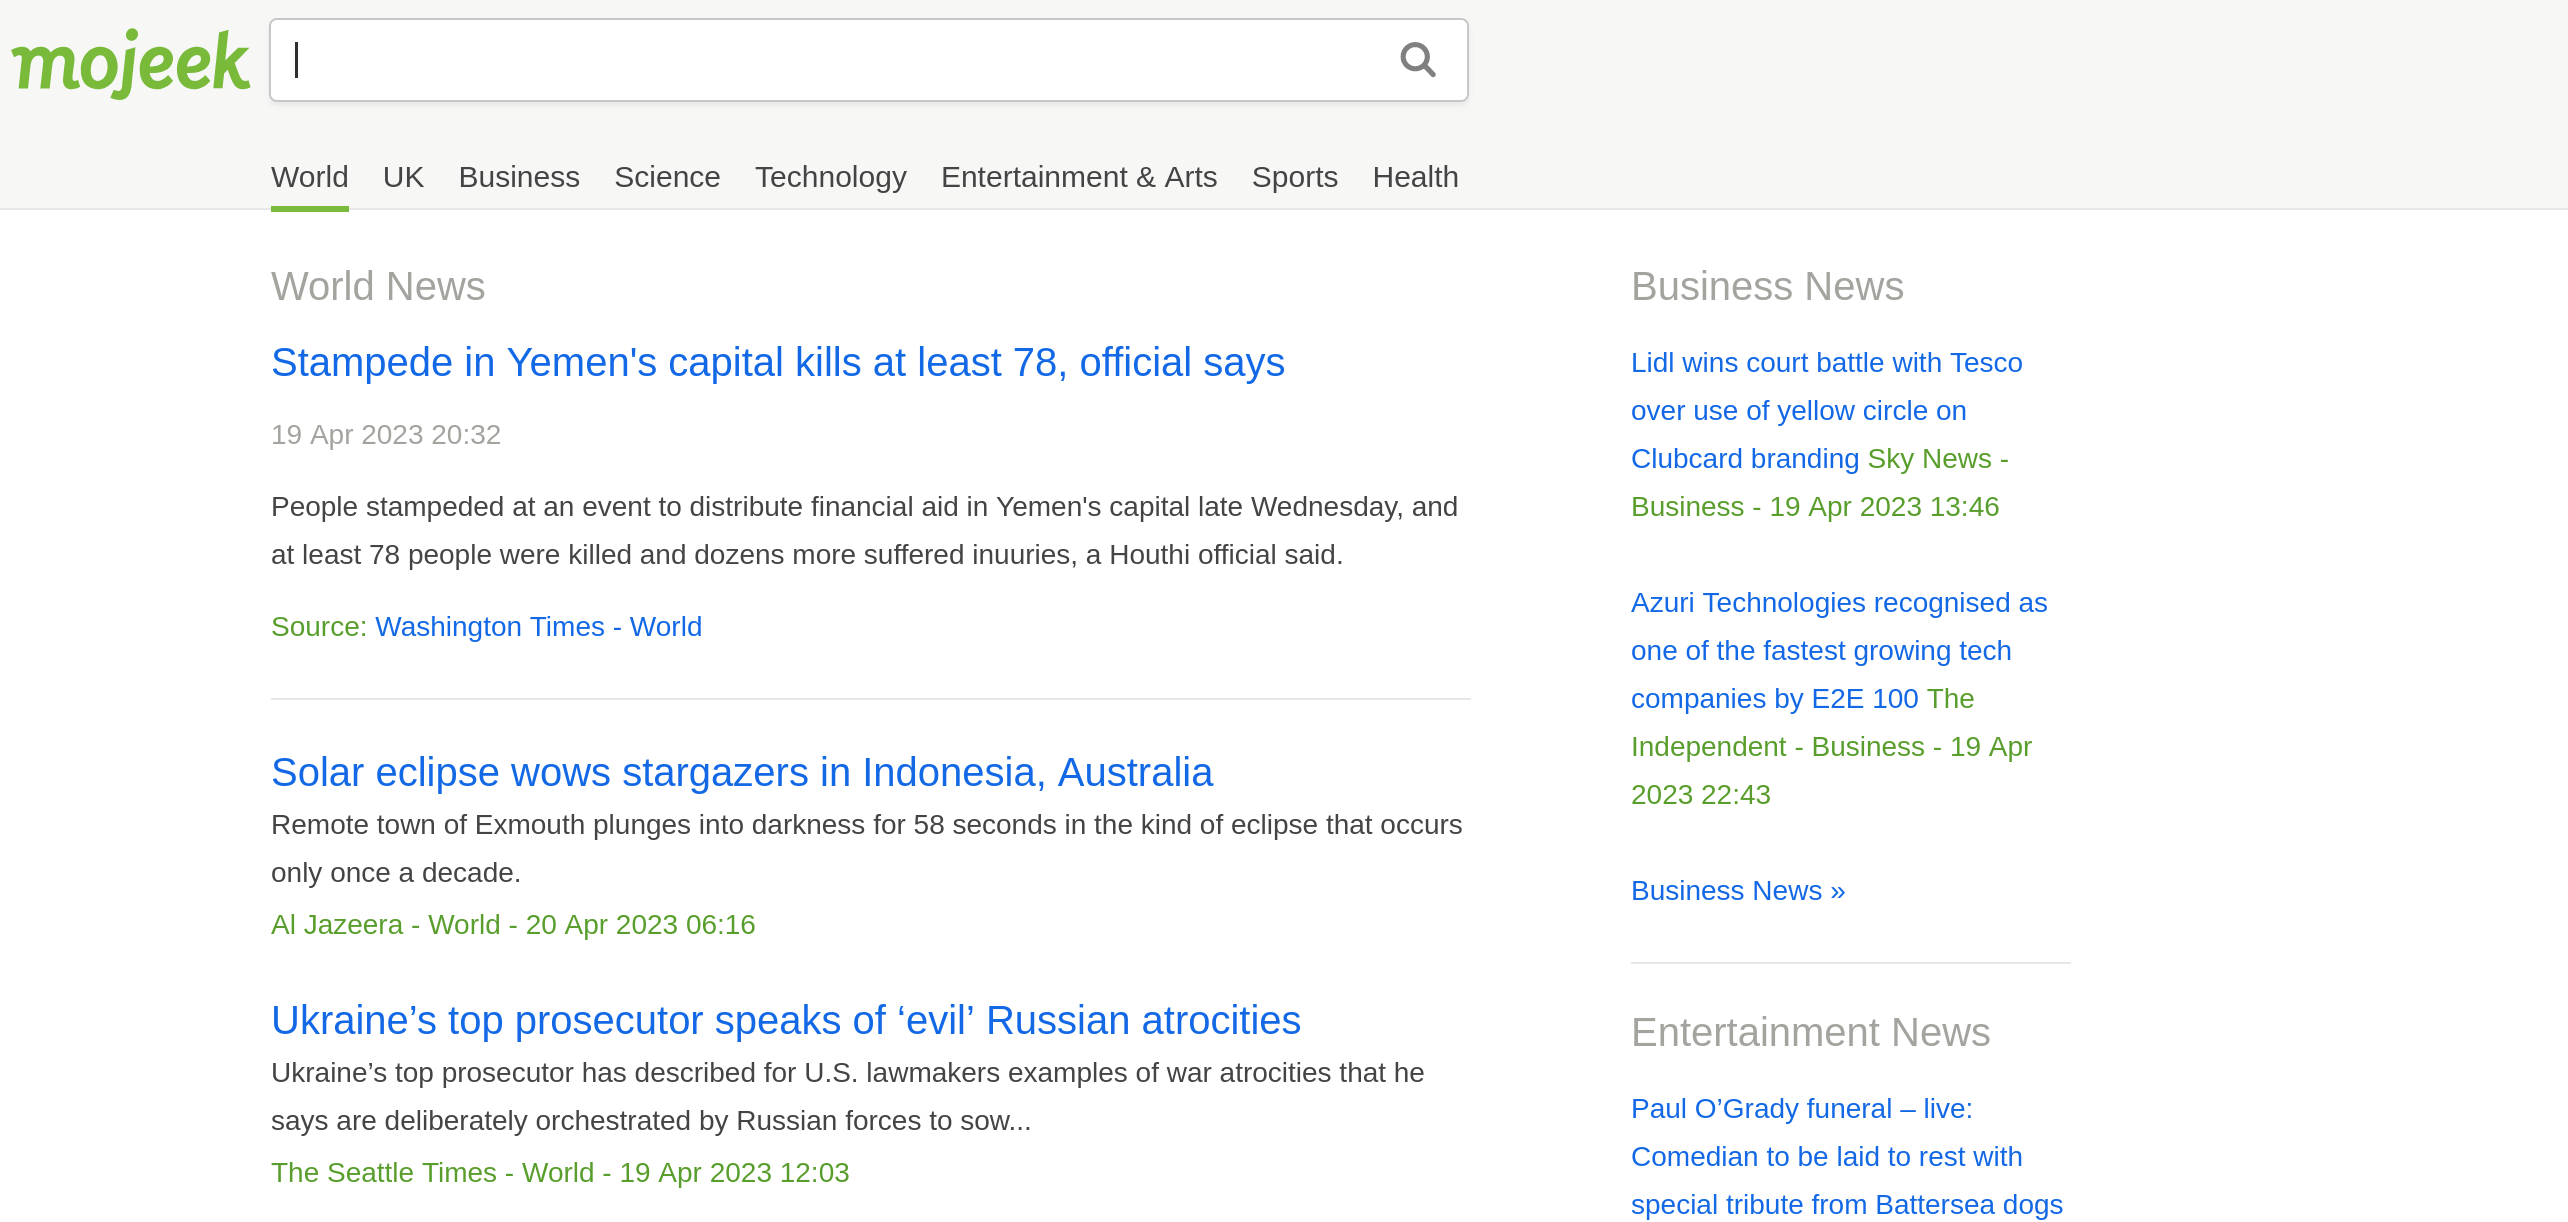Image resolution: width=2568 pixels, height=1222 pixels.
Task: Select the World tab
Action: [309, 177]
